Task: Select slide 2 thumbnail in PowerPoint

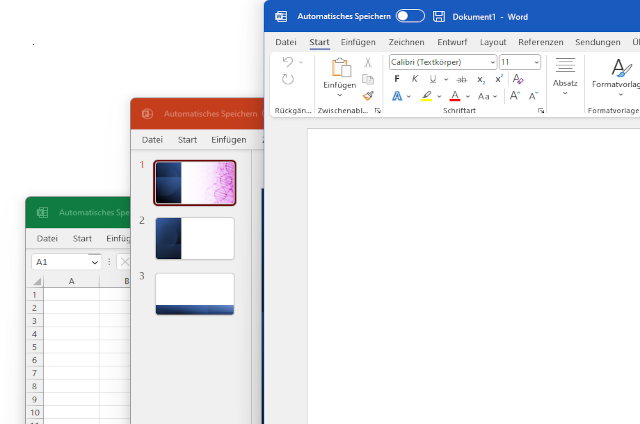Action: 195,238
